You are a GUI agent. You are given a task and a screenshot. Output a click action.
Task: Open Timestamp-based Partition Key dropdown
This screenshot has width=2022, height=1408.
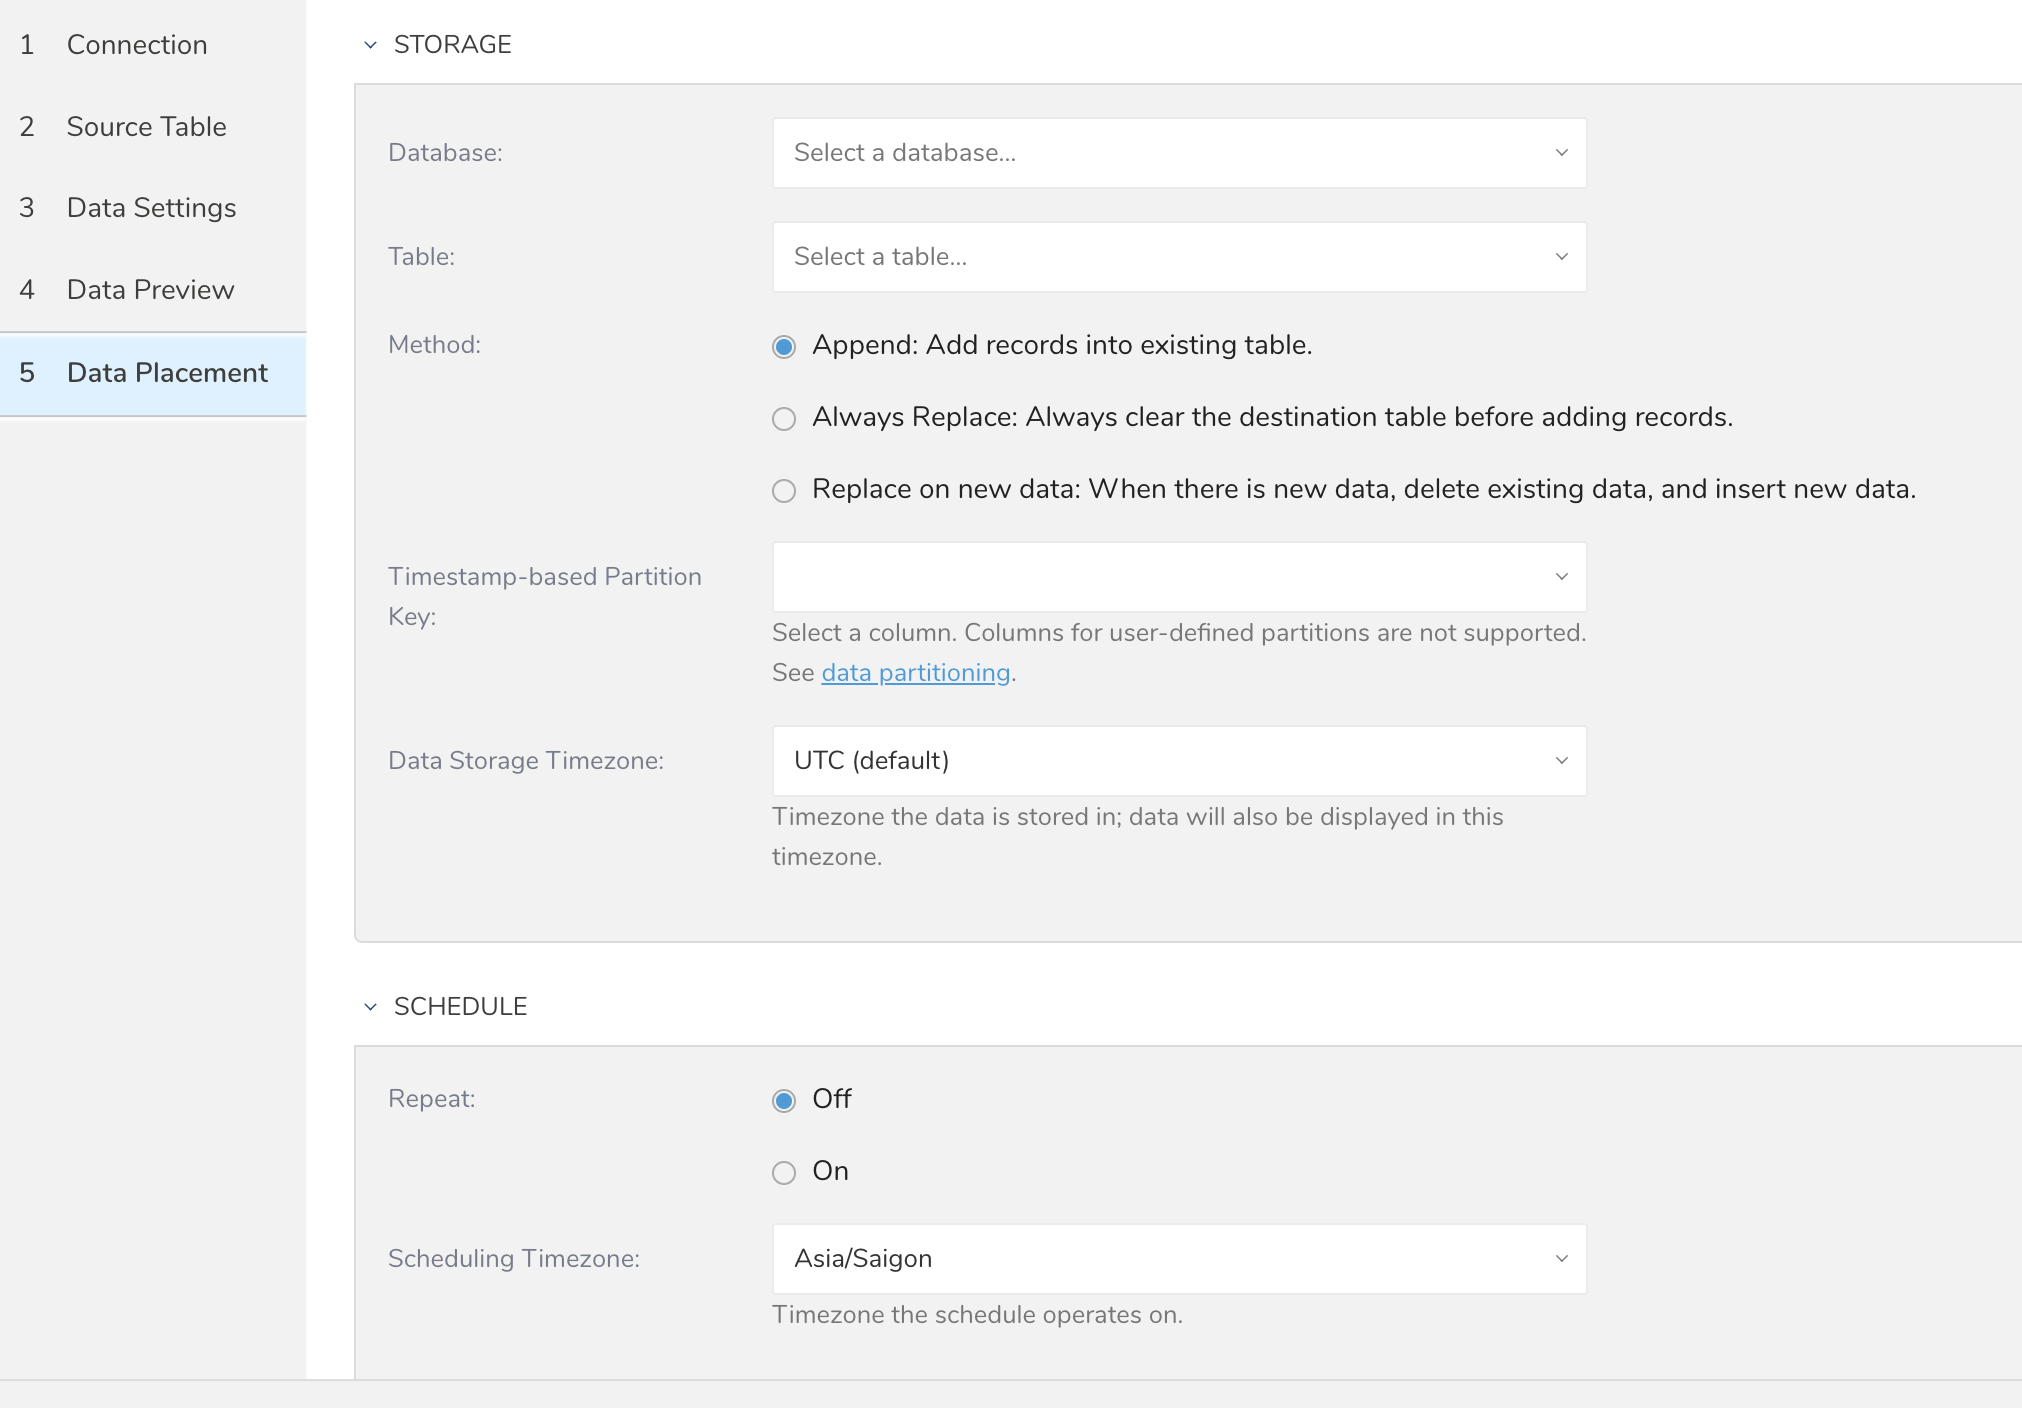pos(1178,577)
